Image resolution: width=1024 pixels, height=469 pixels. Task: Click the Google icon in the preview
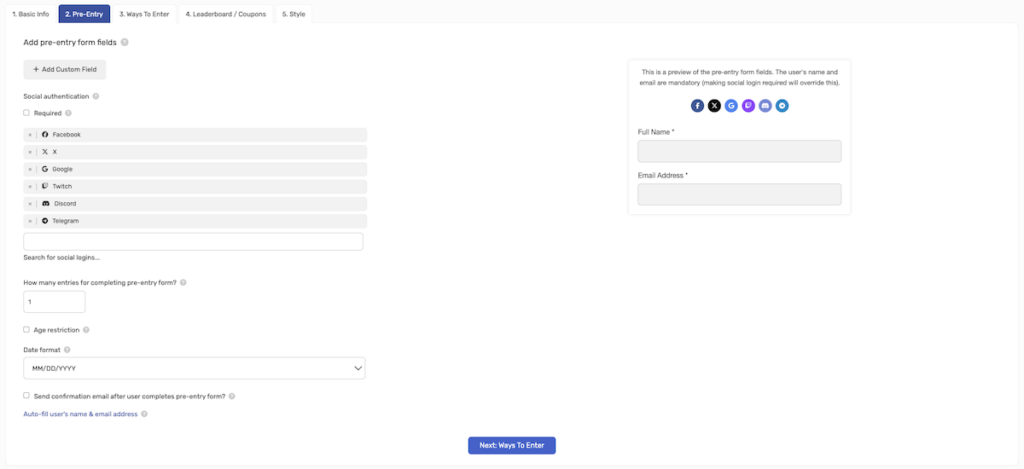[731, 106]
